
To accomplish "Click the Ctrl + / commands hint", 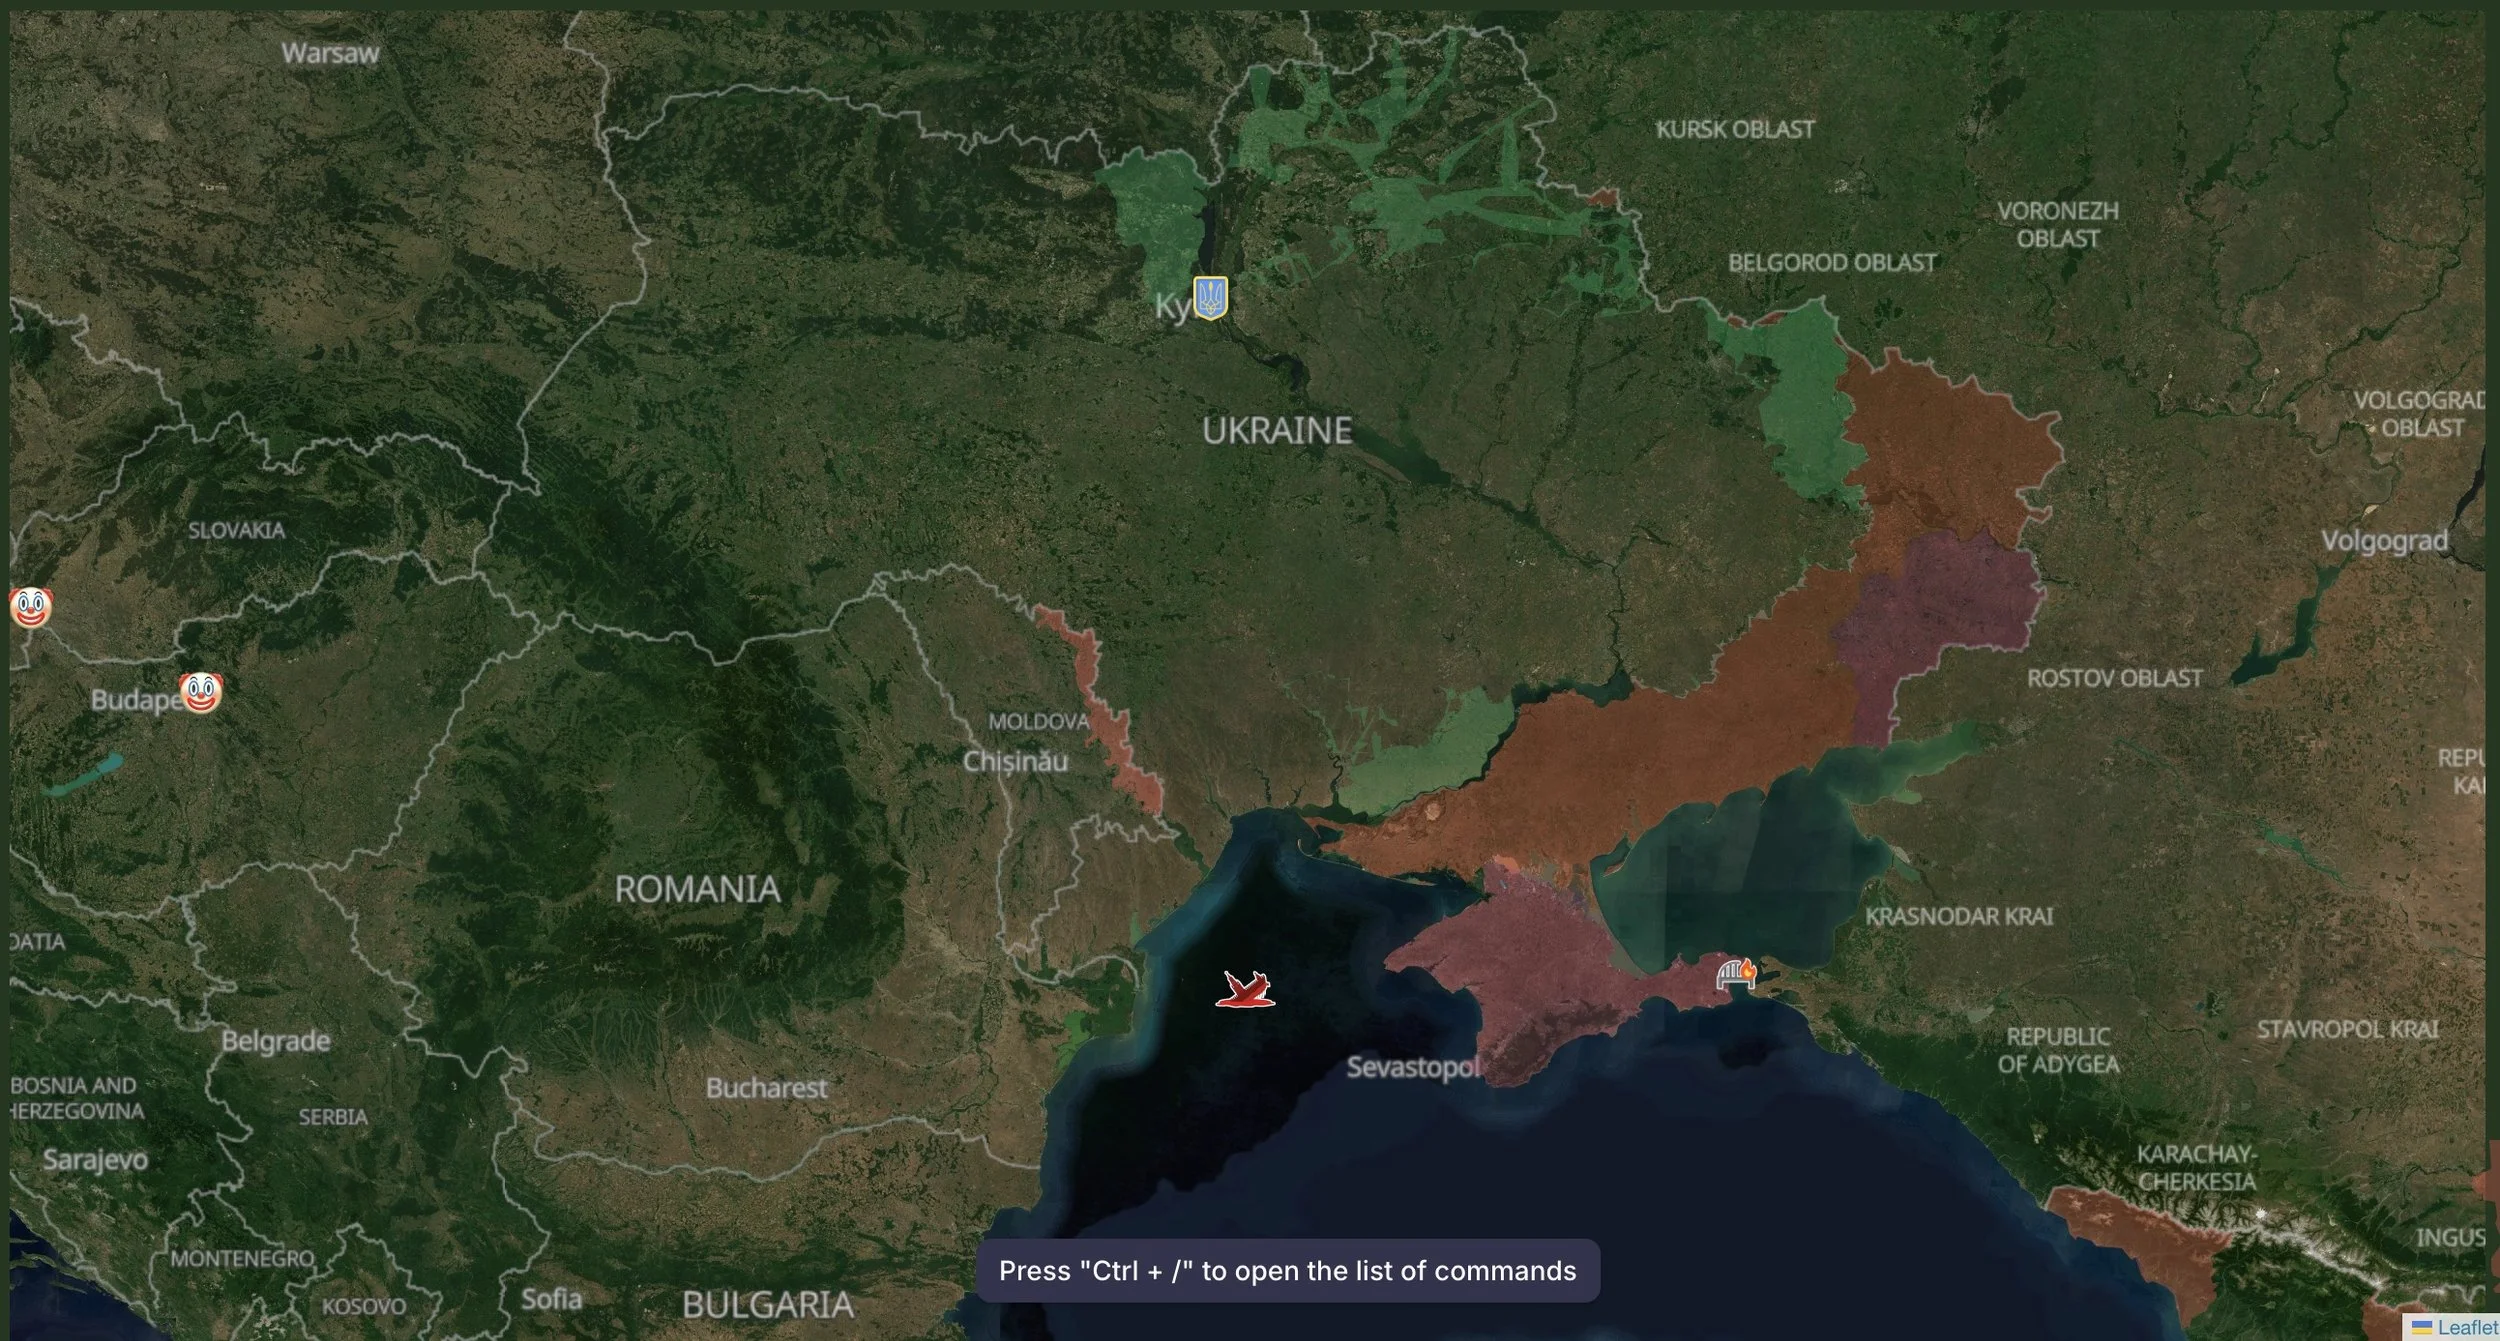I will point(1287,1271).
